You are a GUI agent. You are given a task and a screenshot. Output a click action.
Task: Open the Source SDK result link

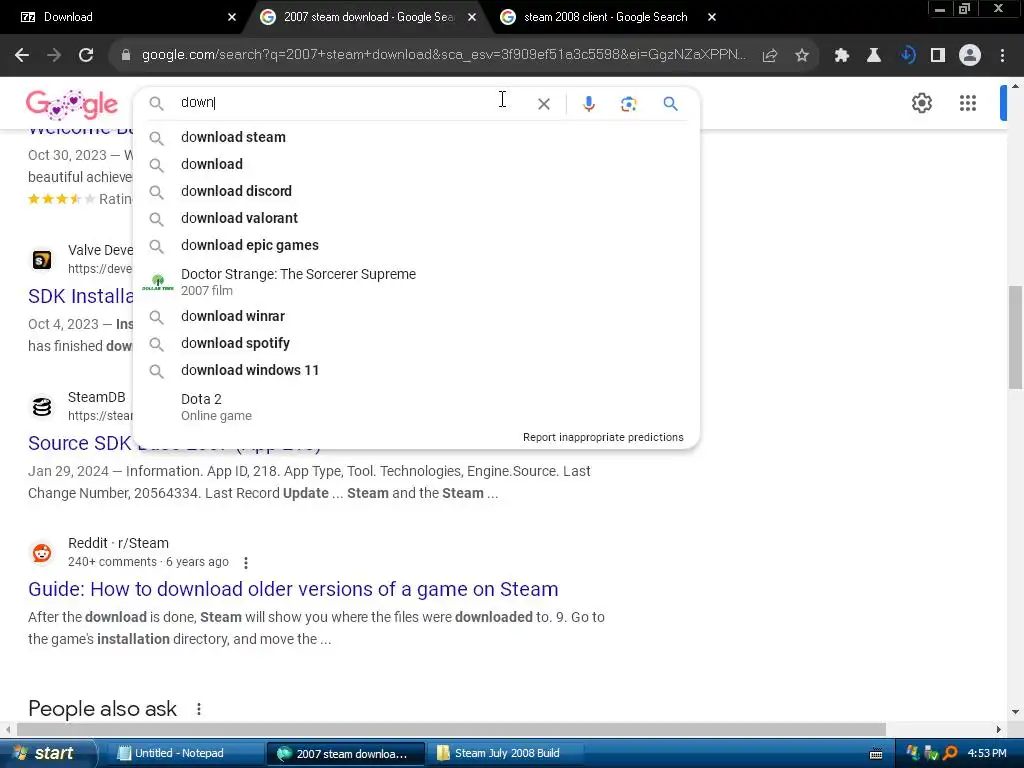click(80, 443)
